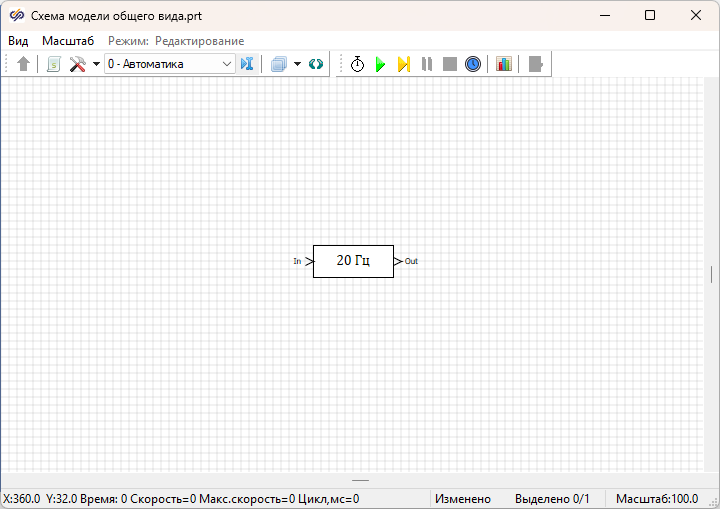This screenshot has width=720, height=509.
Task: Click the blue clock icon
Action: click(473, 64)
